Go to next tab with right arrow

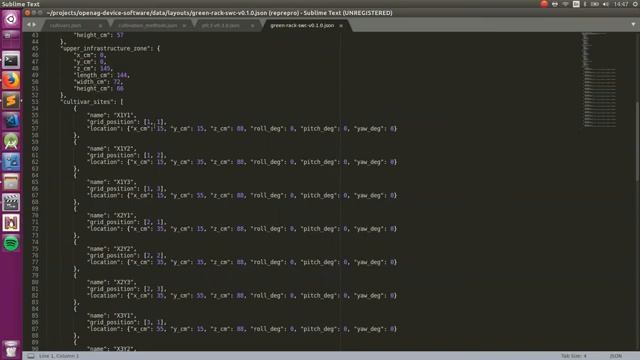(34, 25)
